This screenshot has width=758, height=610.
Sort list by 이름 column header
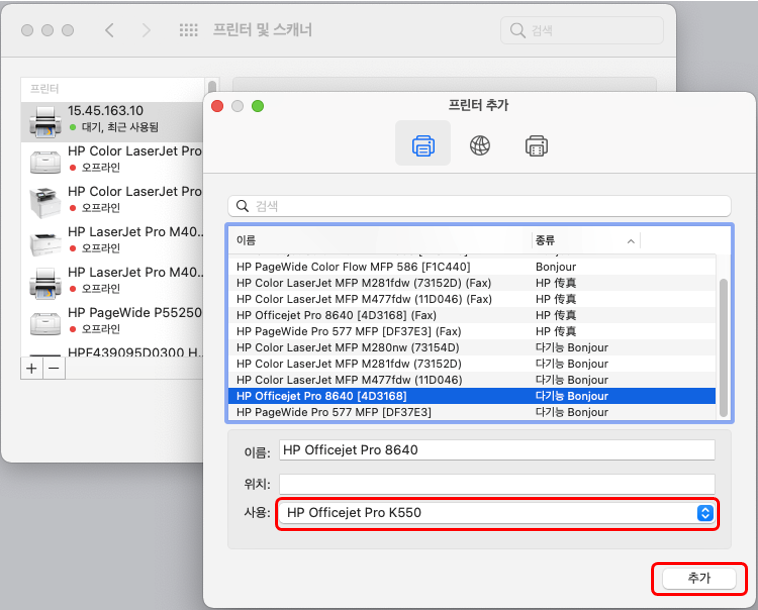pyautogui.click(x=246, y=240)
